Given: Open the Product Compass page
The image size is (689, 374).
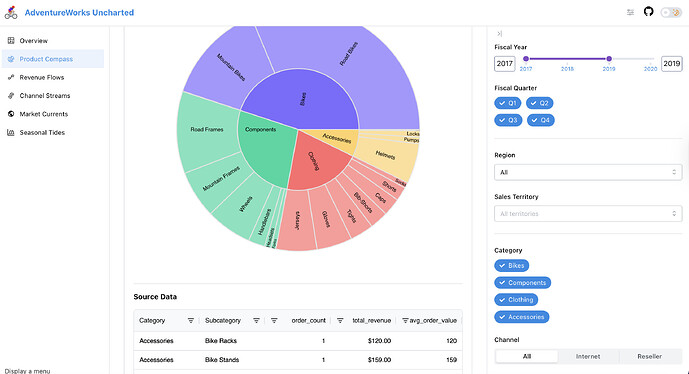Looking at the screenshot, I should click(x=53, y=59).
